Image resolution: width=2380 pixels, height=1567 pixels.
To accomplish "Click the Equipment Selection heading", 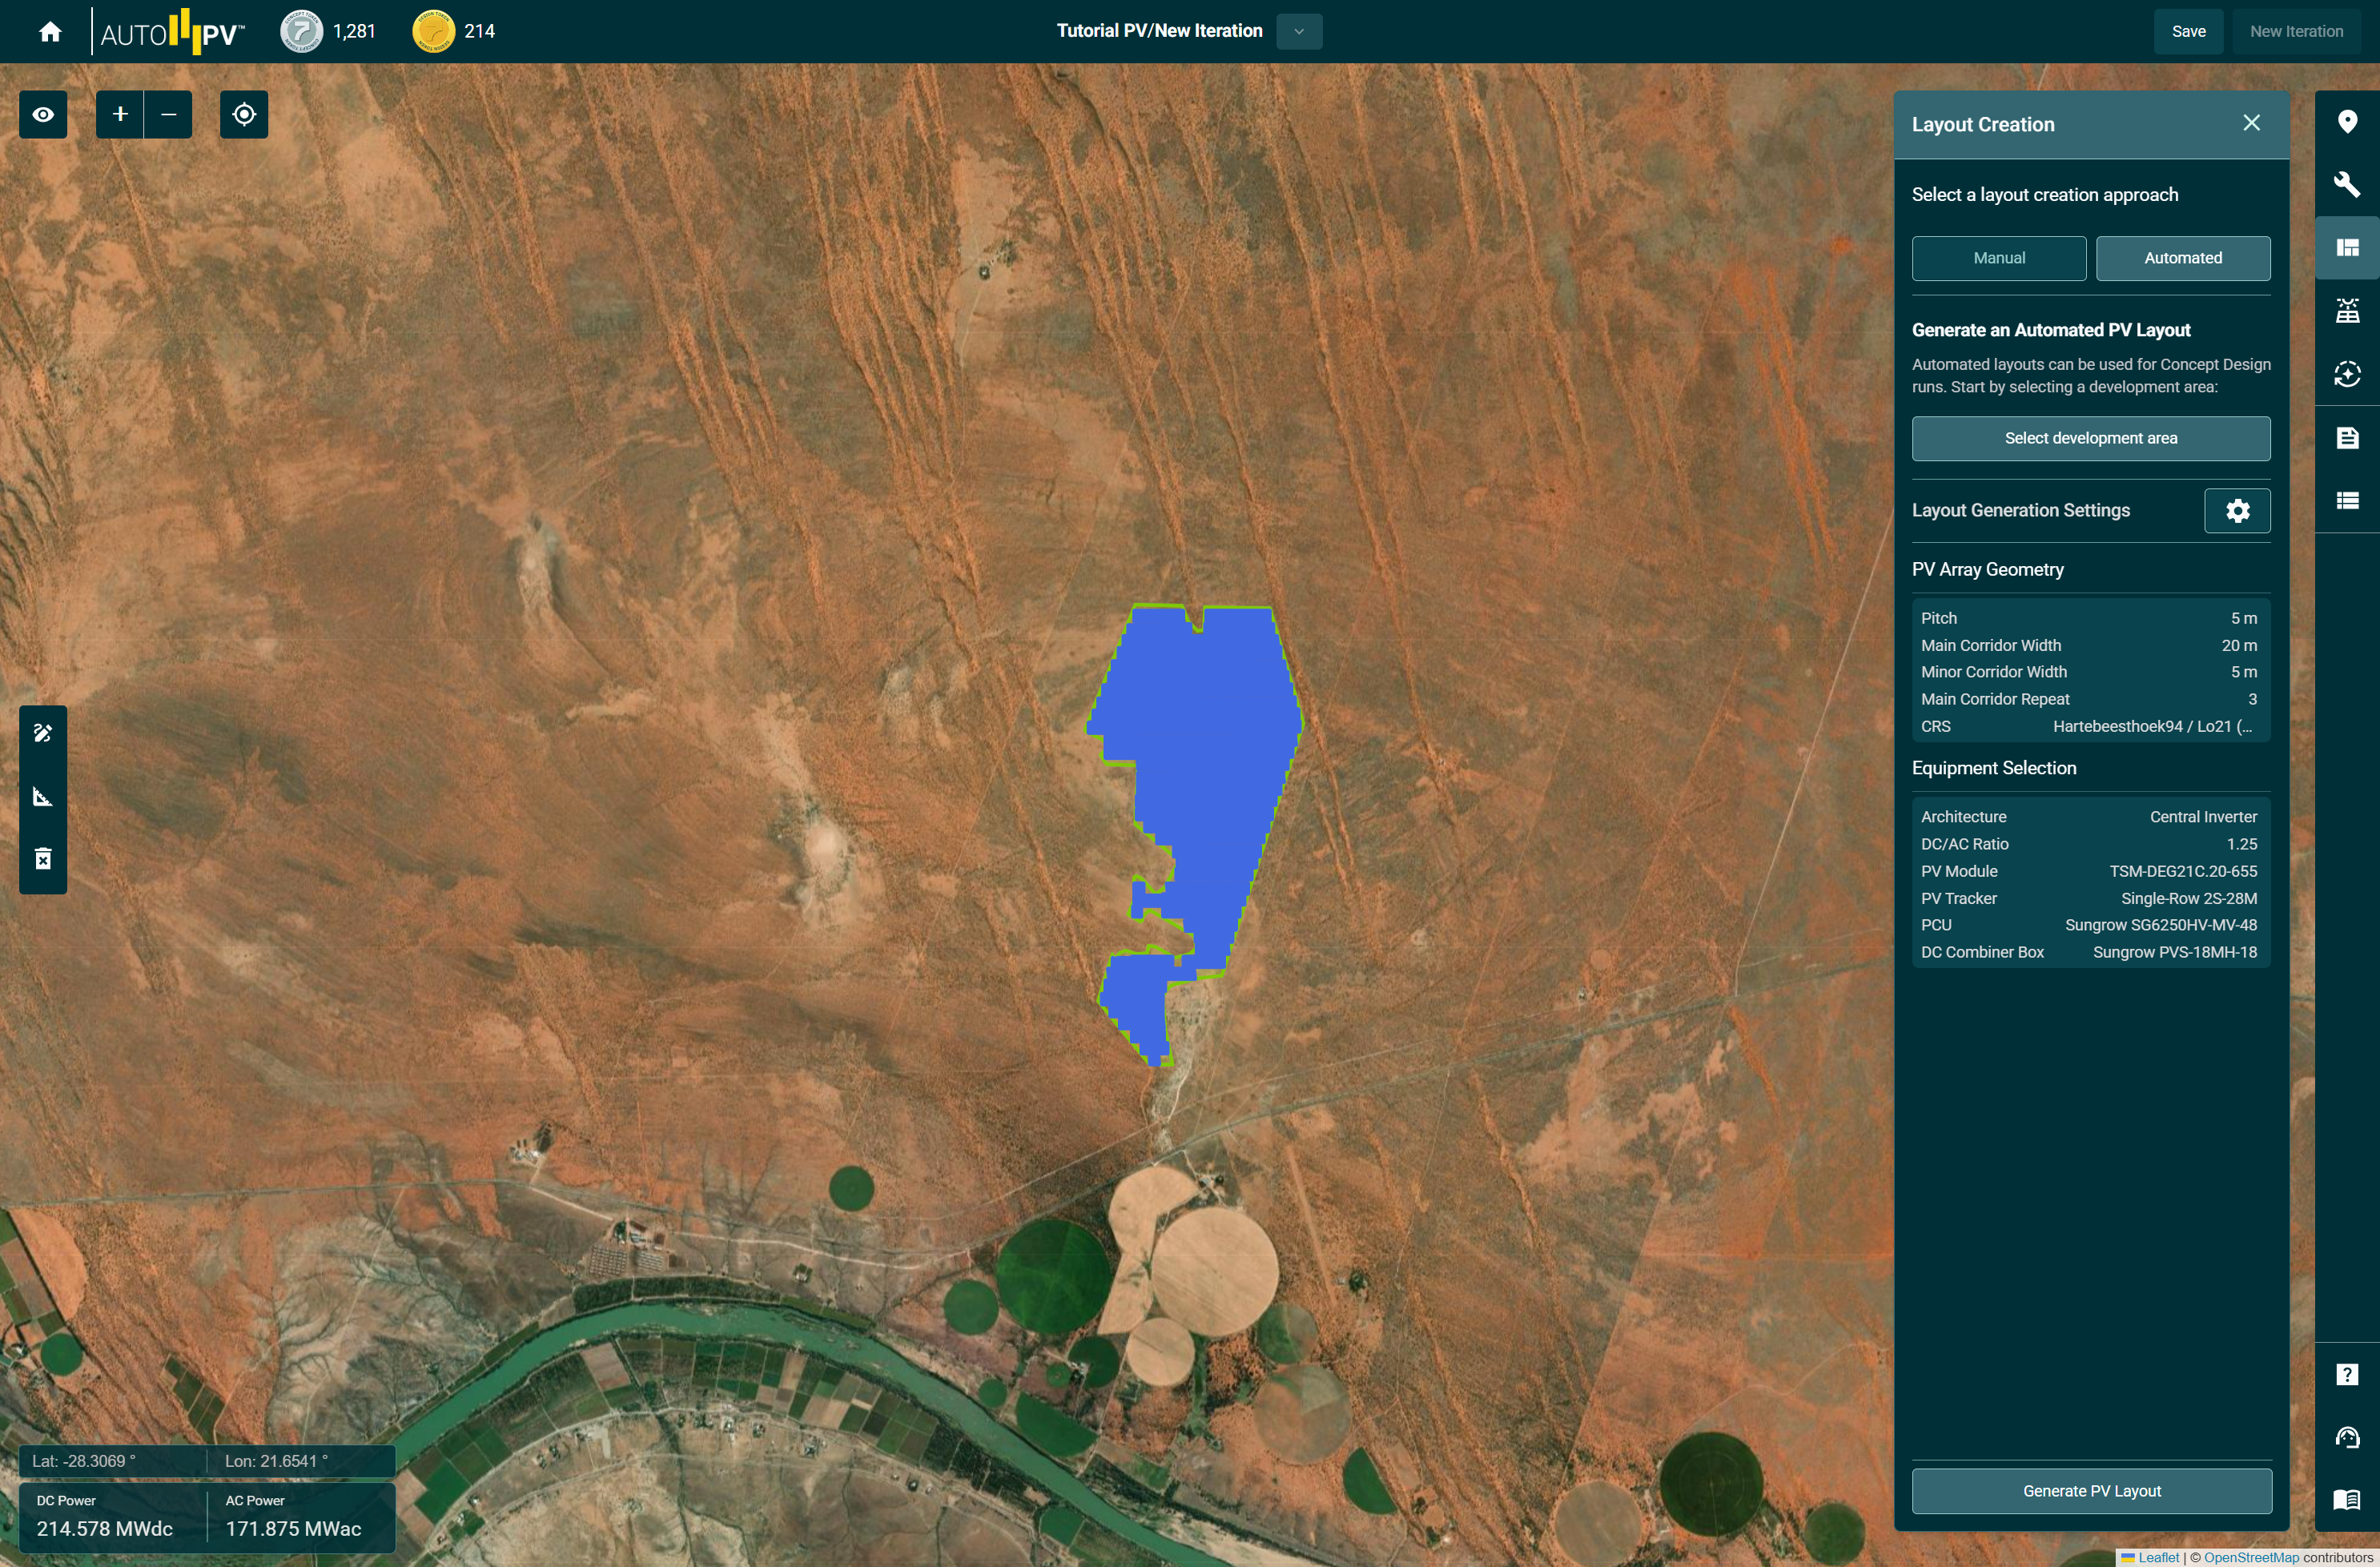I will (x=1993, y=768).
